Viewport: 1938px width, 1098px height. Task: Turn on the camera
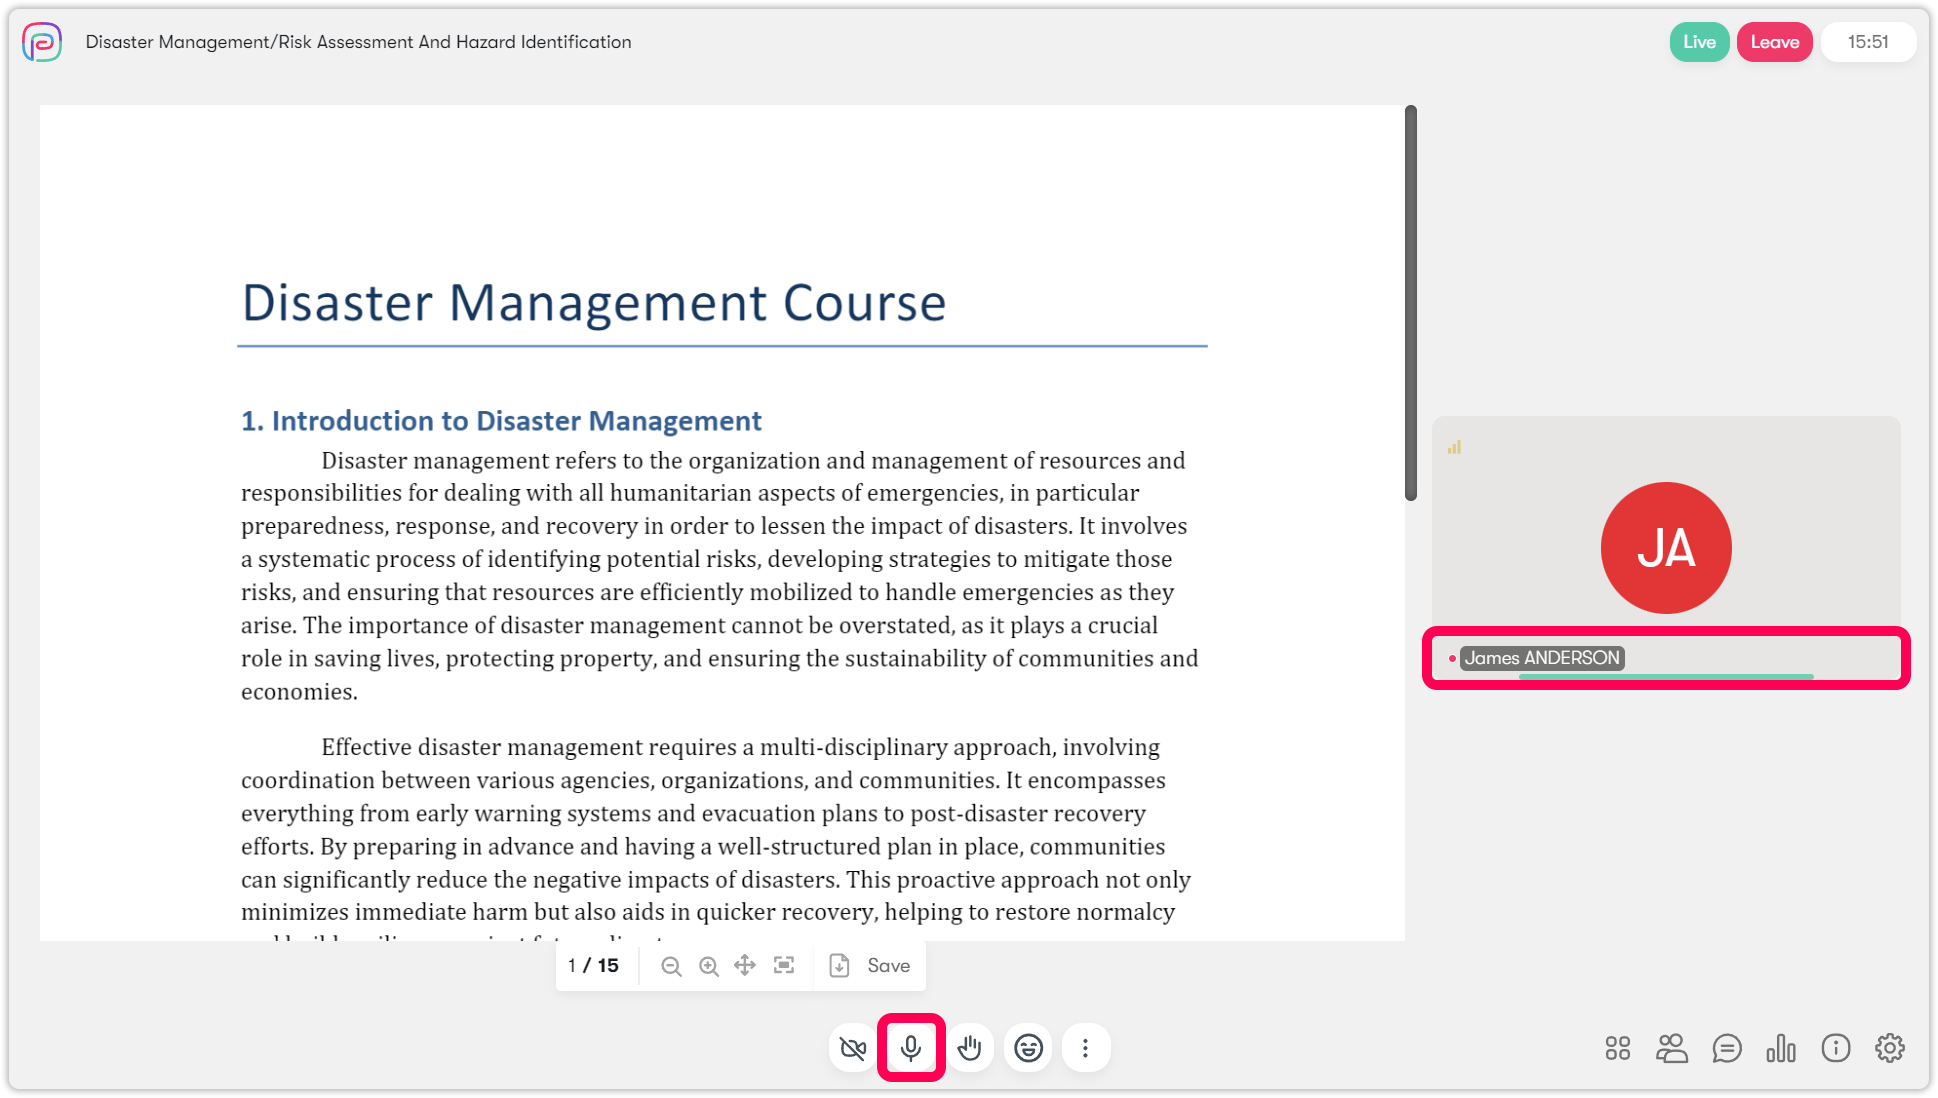[x=853, y=1048]
